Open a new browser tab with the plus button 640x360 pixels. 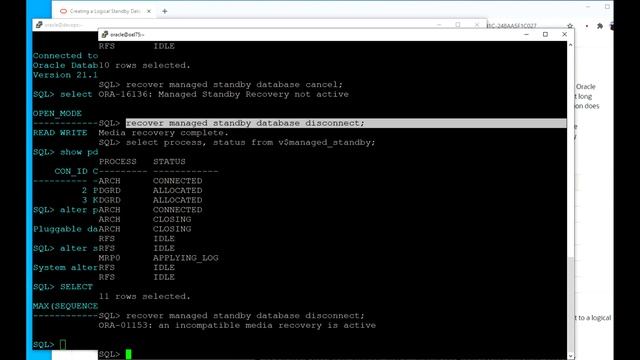point(164,11)
